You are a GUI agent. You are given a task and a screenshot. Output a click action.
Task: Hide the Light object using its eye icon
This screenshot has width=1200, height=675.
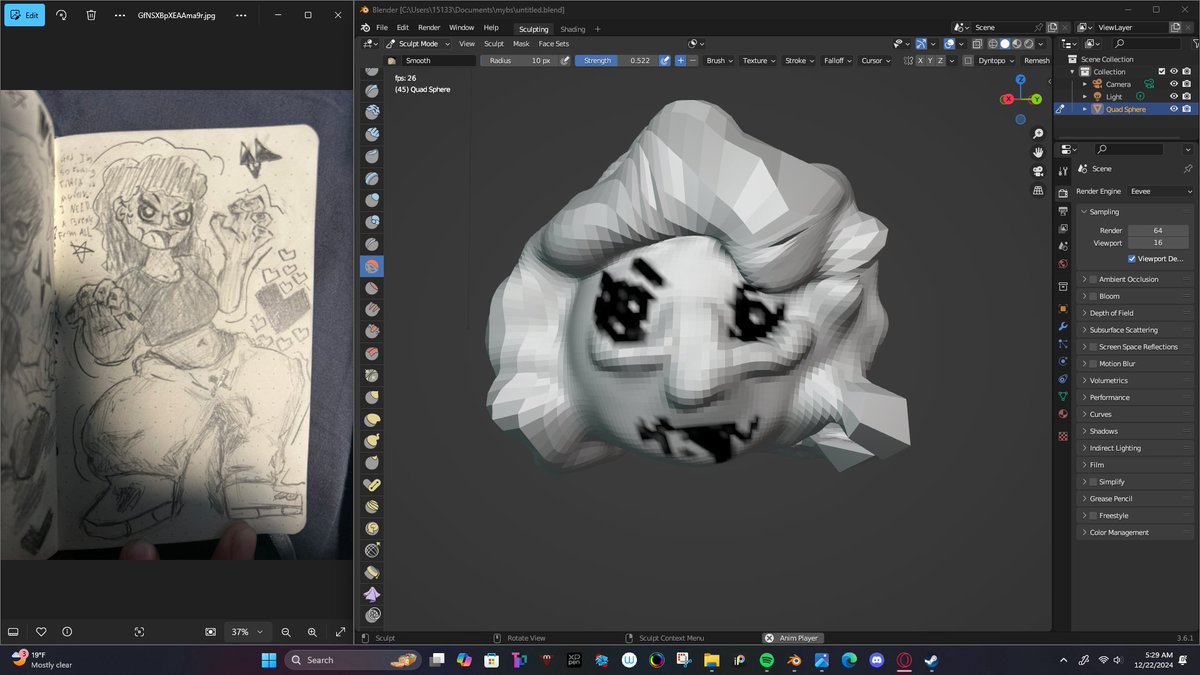[1174, 96]
